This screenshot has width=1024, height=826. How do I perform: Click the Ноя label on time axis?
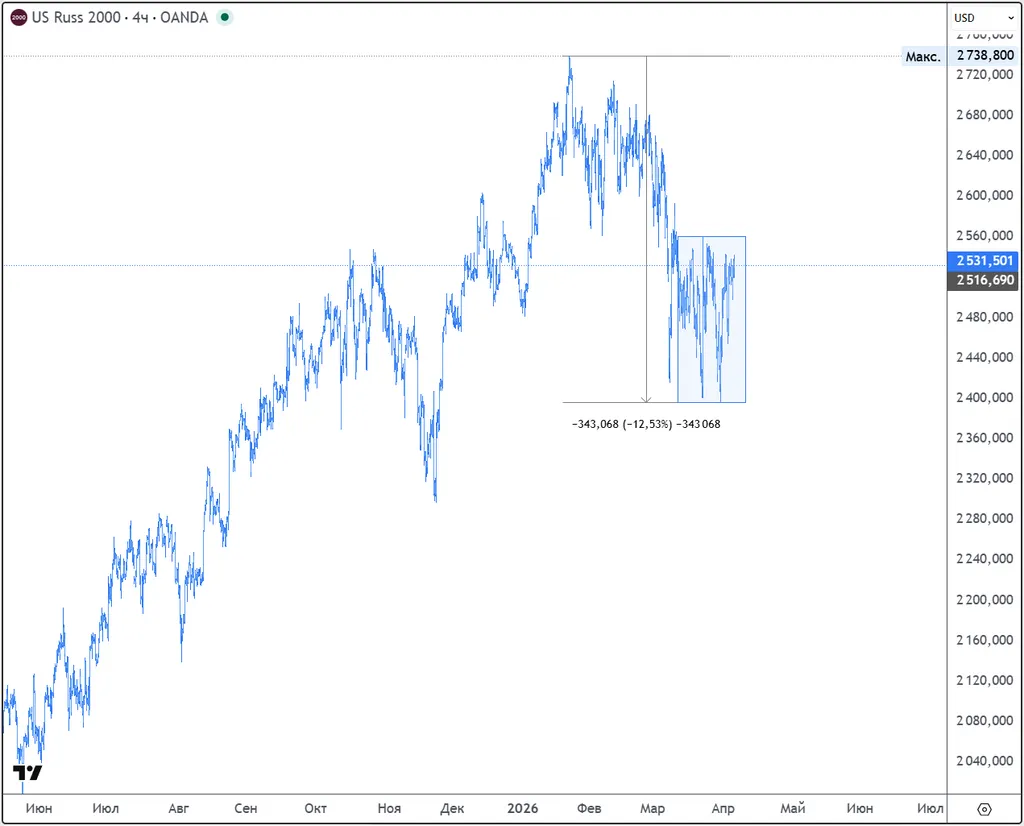[390, 809]
